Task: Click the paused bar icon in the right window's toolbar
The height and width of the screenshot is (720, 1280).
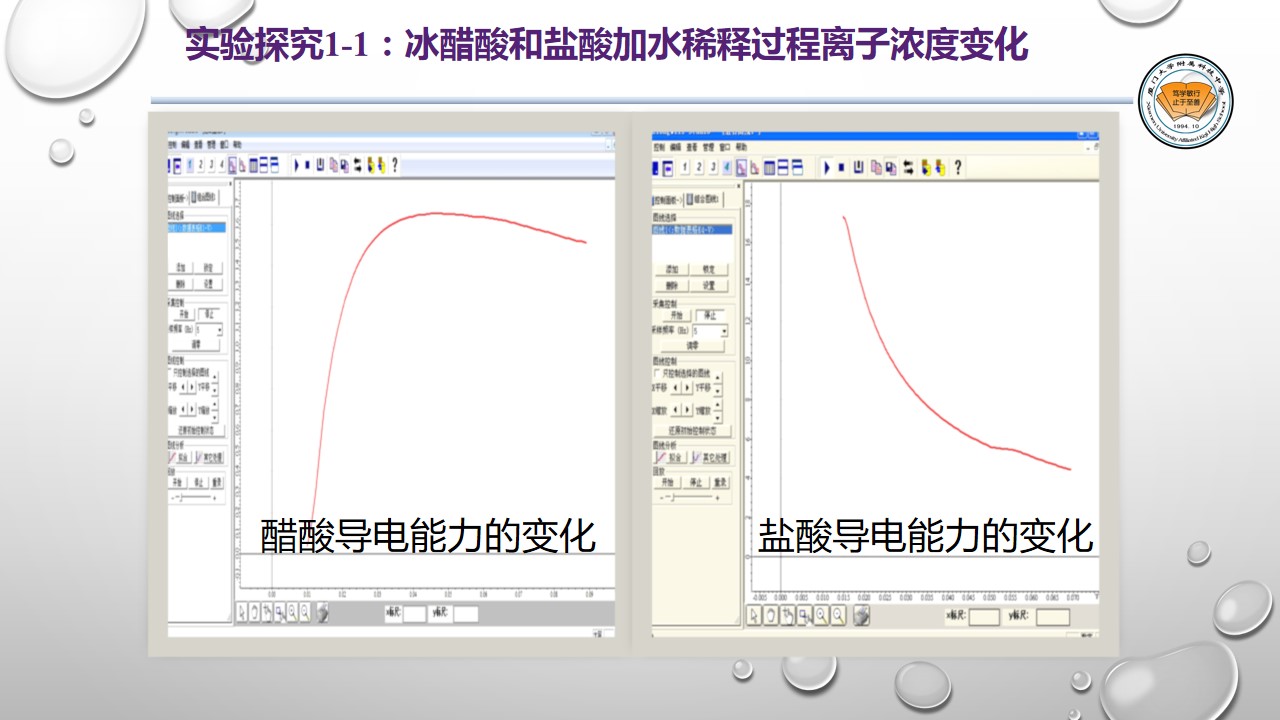Action: pos(858,167)
